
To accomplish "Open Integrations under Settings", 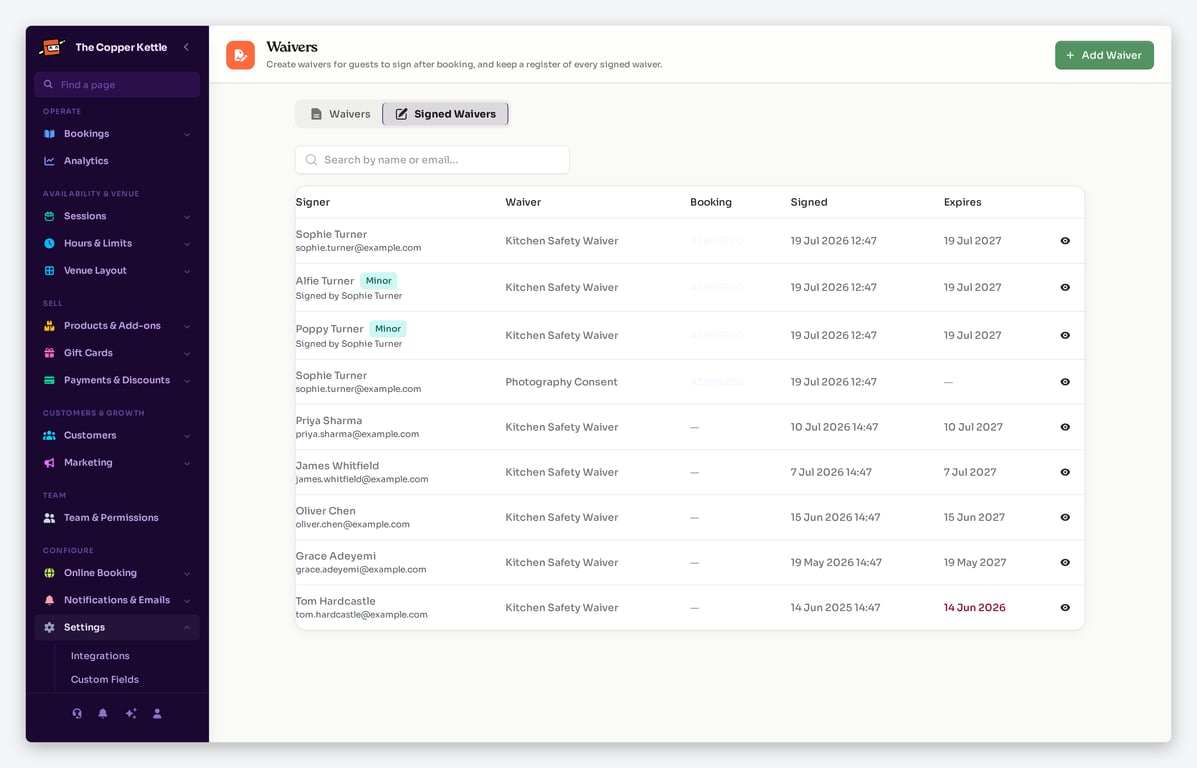I will (100, 656).
